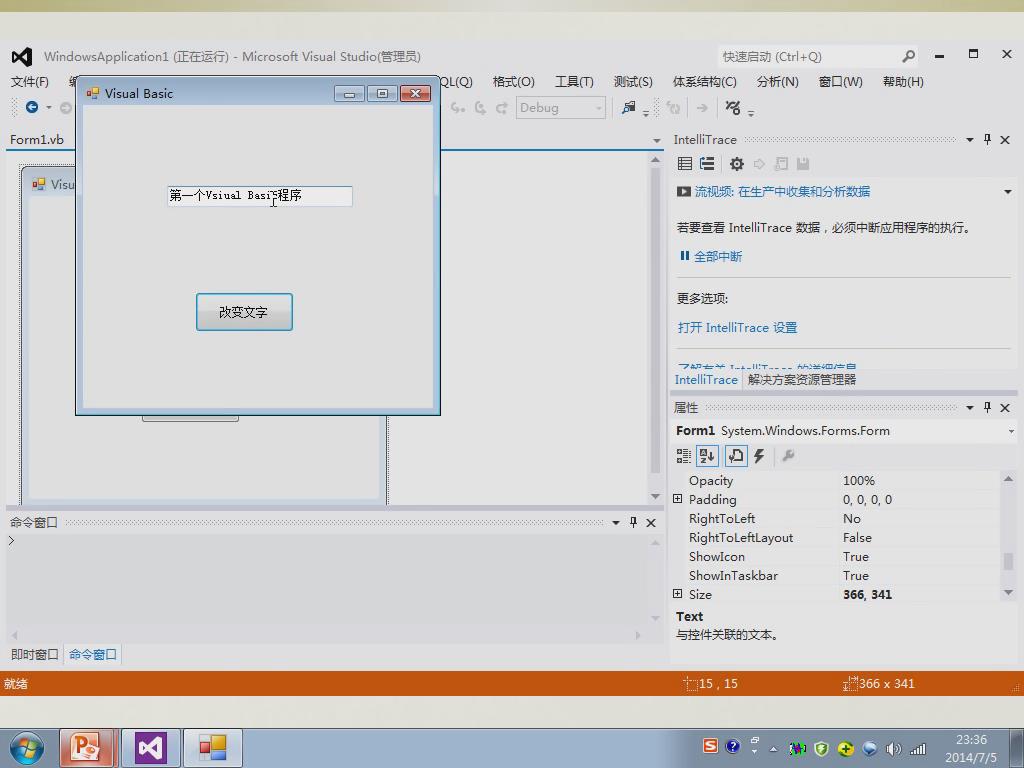
Task: Open Properties panel window options arrow
Action: 970,408
